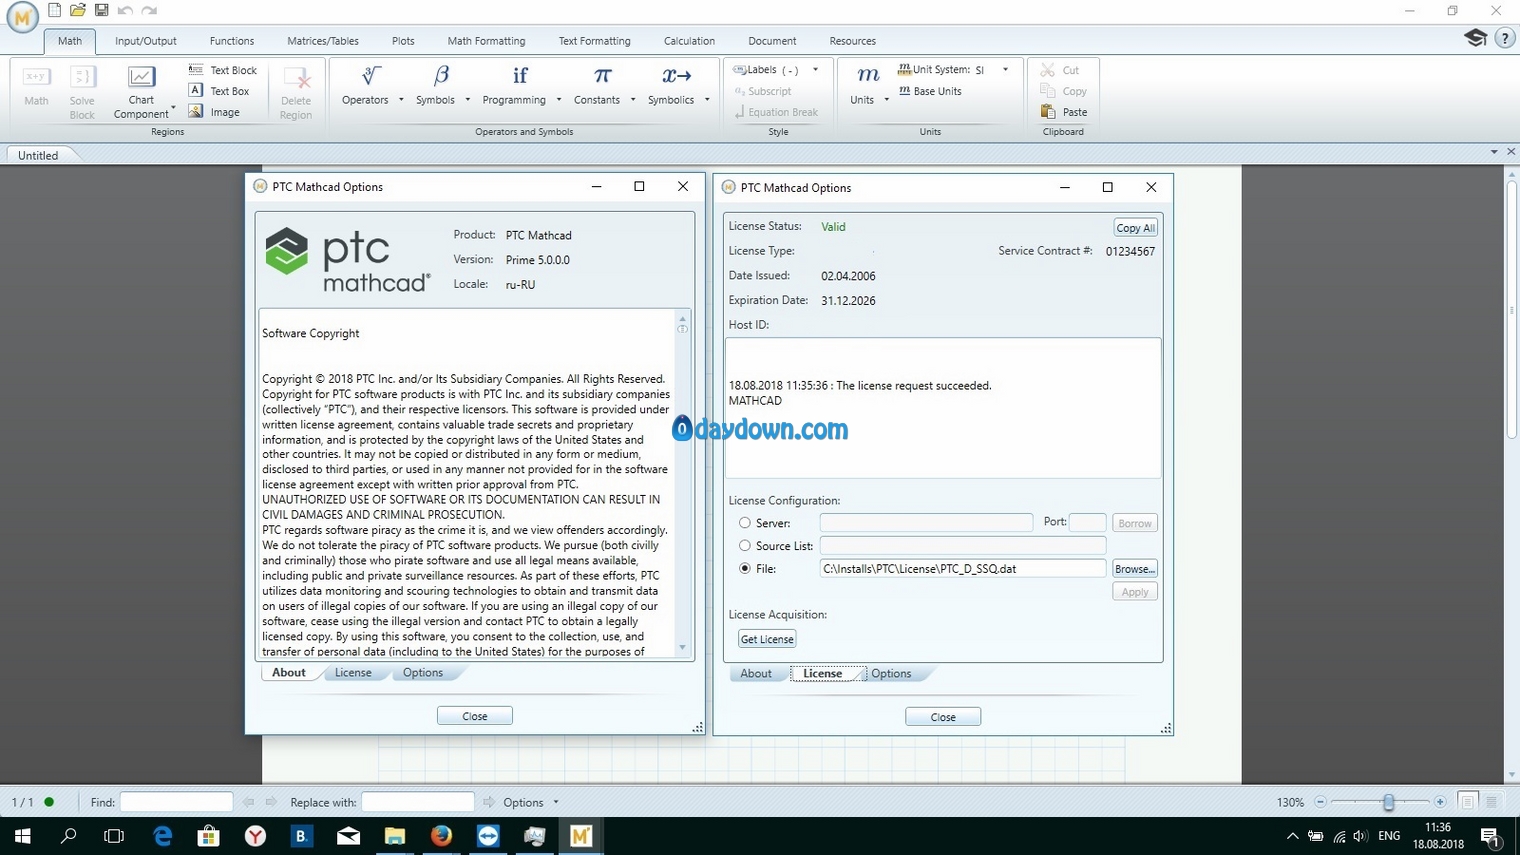Switch to the Input/Output ribbon tab
This screenshot has width=1520, height=855.
pyautogui.click(x=146, y=41)
